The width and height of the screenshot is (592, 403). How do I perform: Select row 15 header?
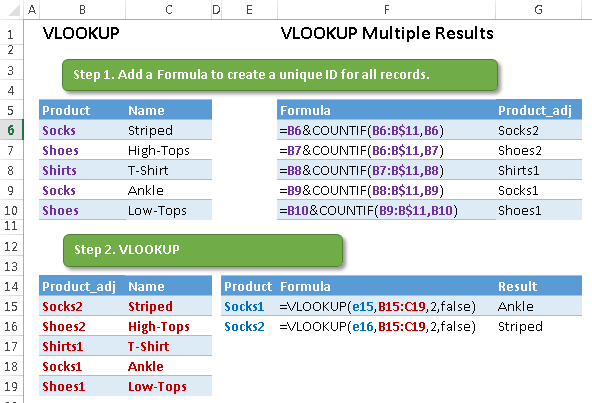[11, 306]
